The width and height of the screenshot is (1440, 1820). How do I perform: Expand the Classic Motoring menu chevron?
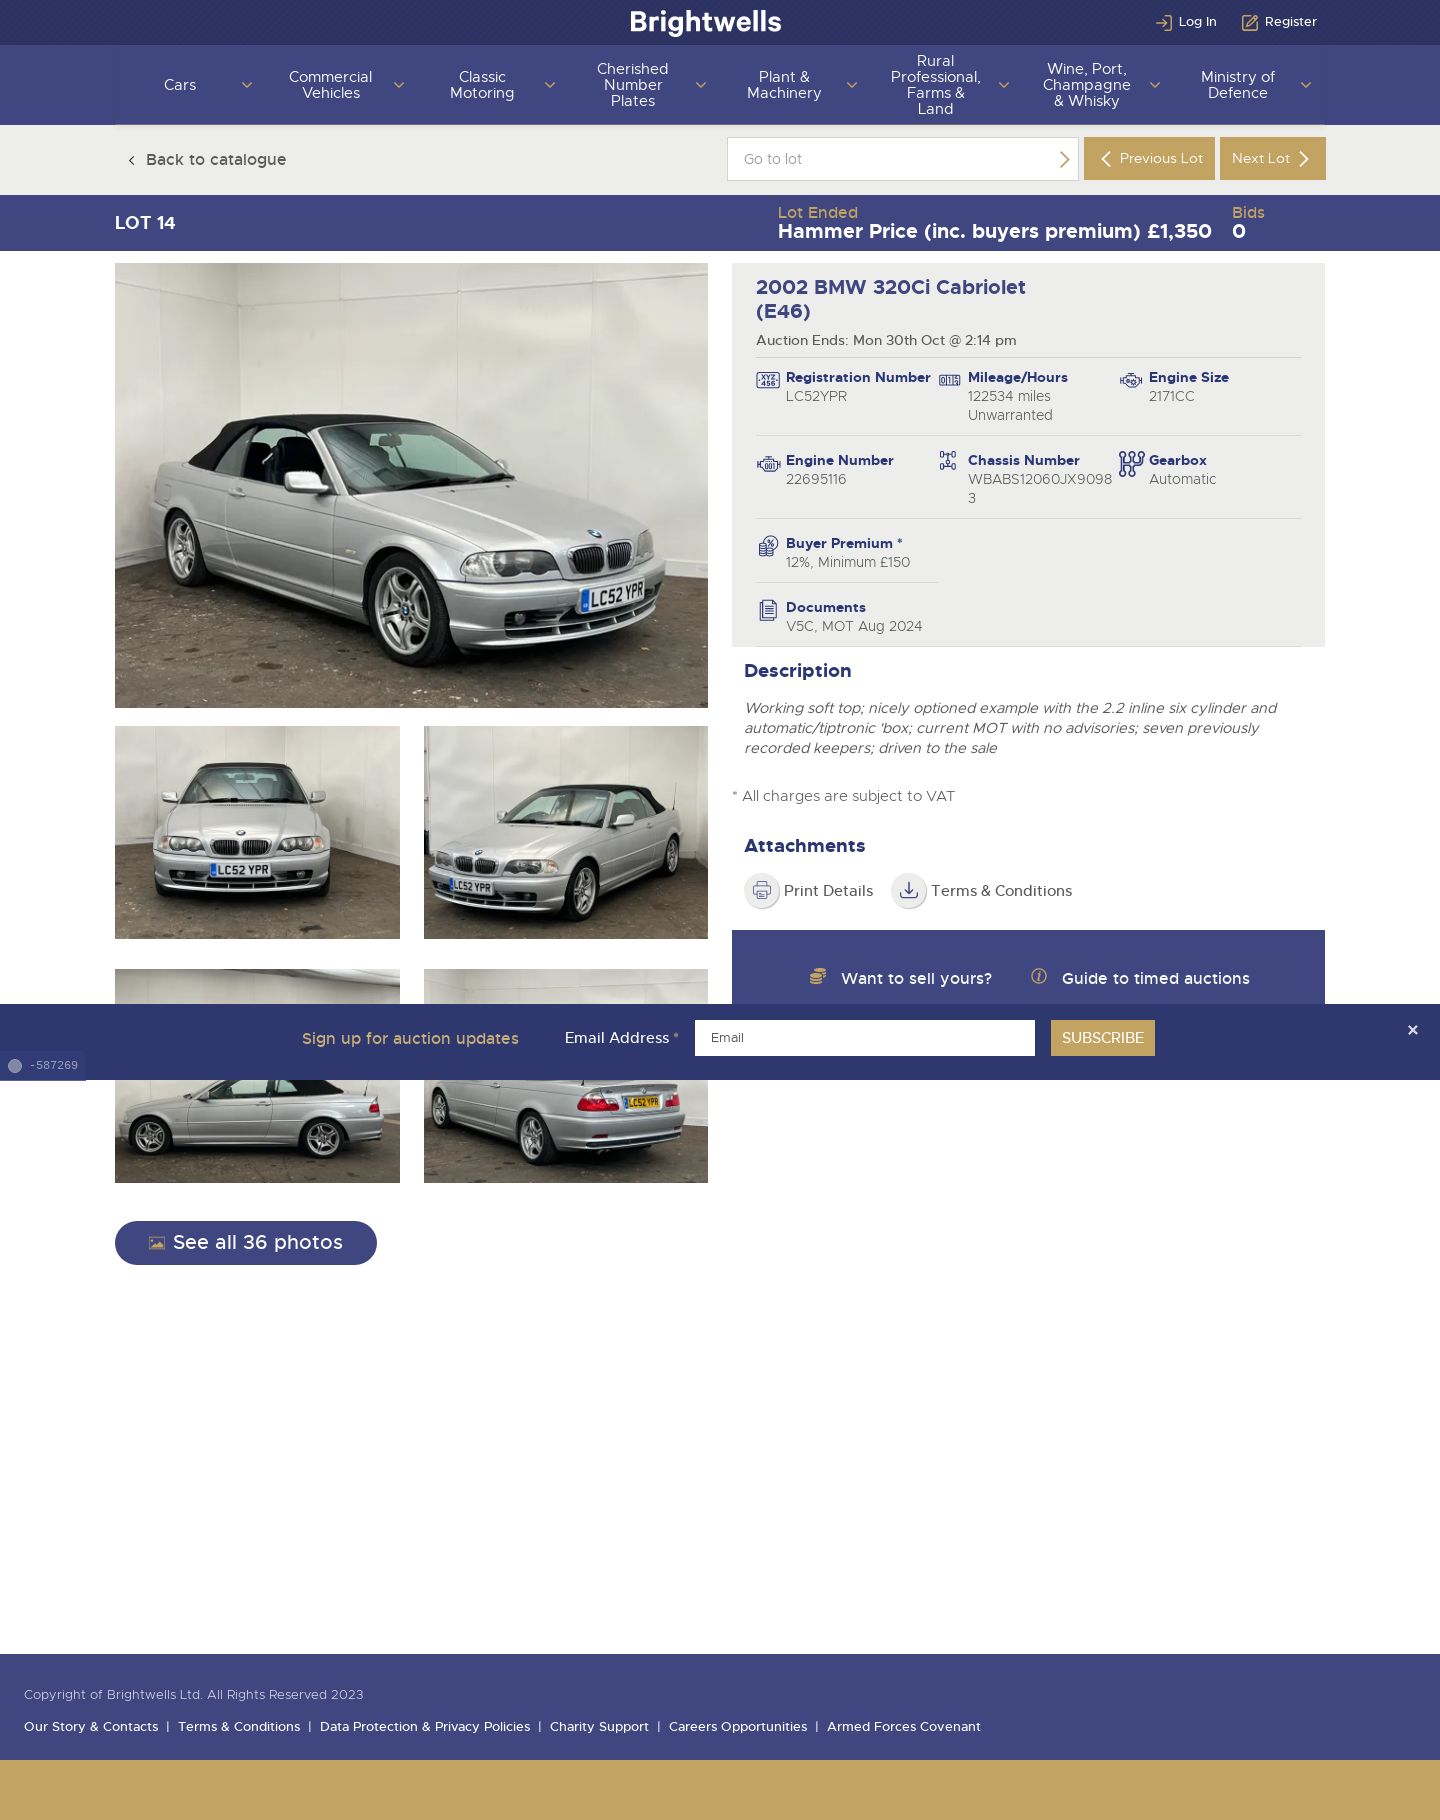(x=550, y=85)
